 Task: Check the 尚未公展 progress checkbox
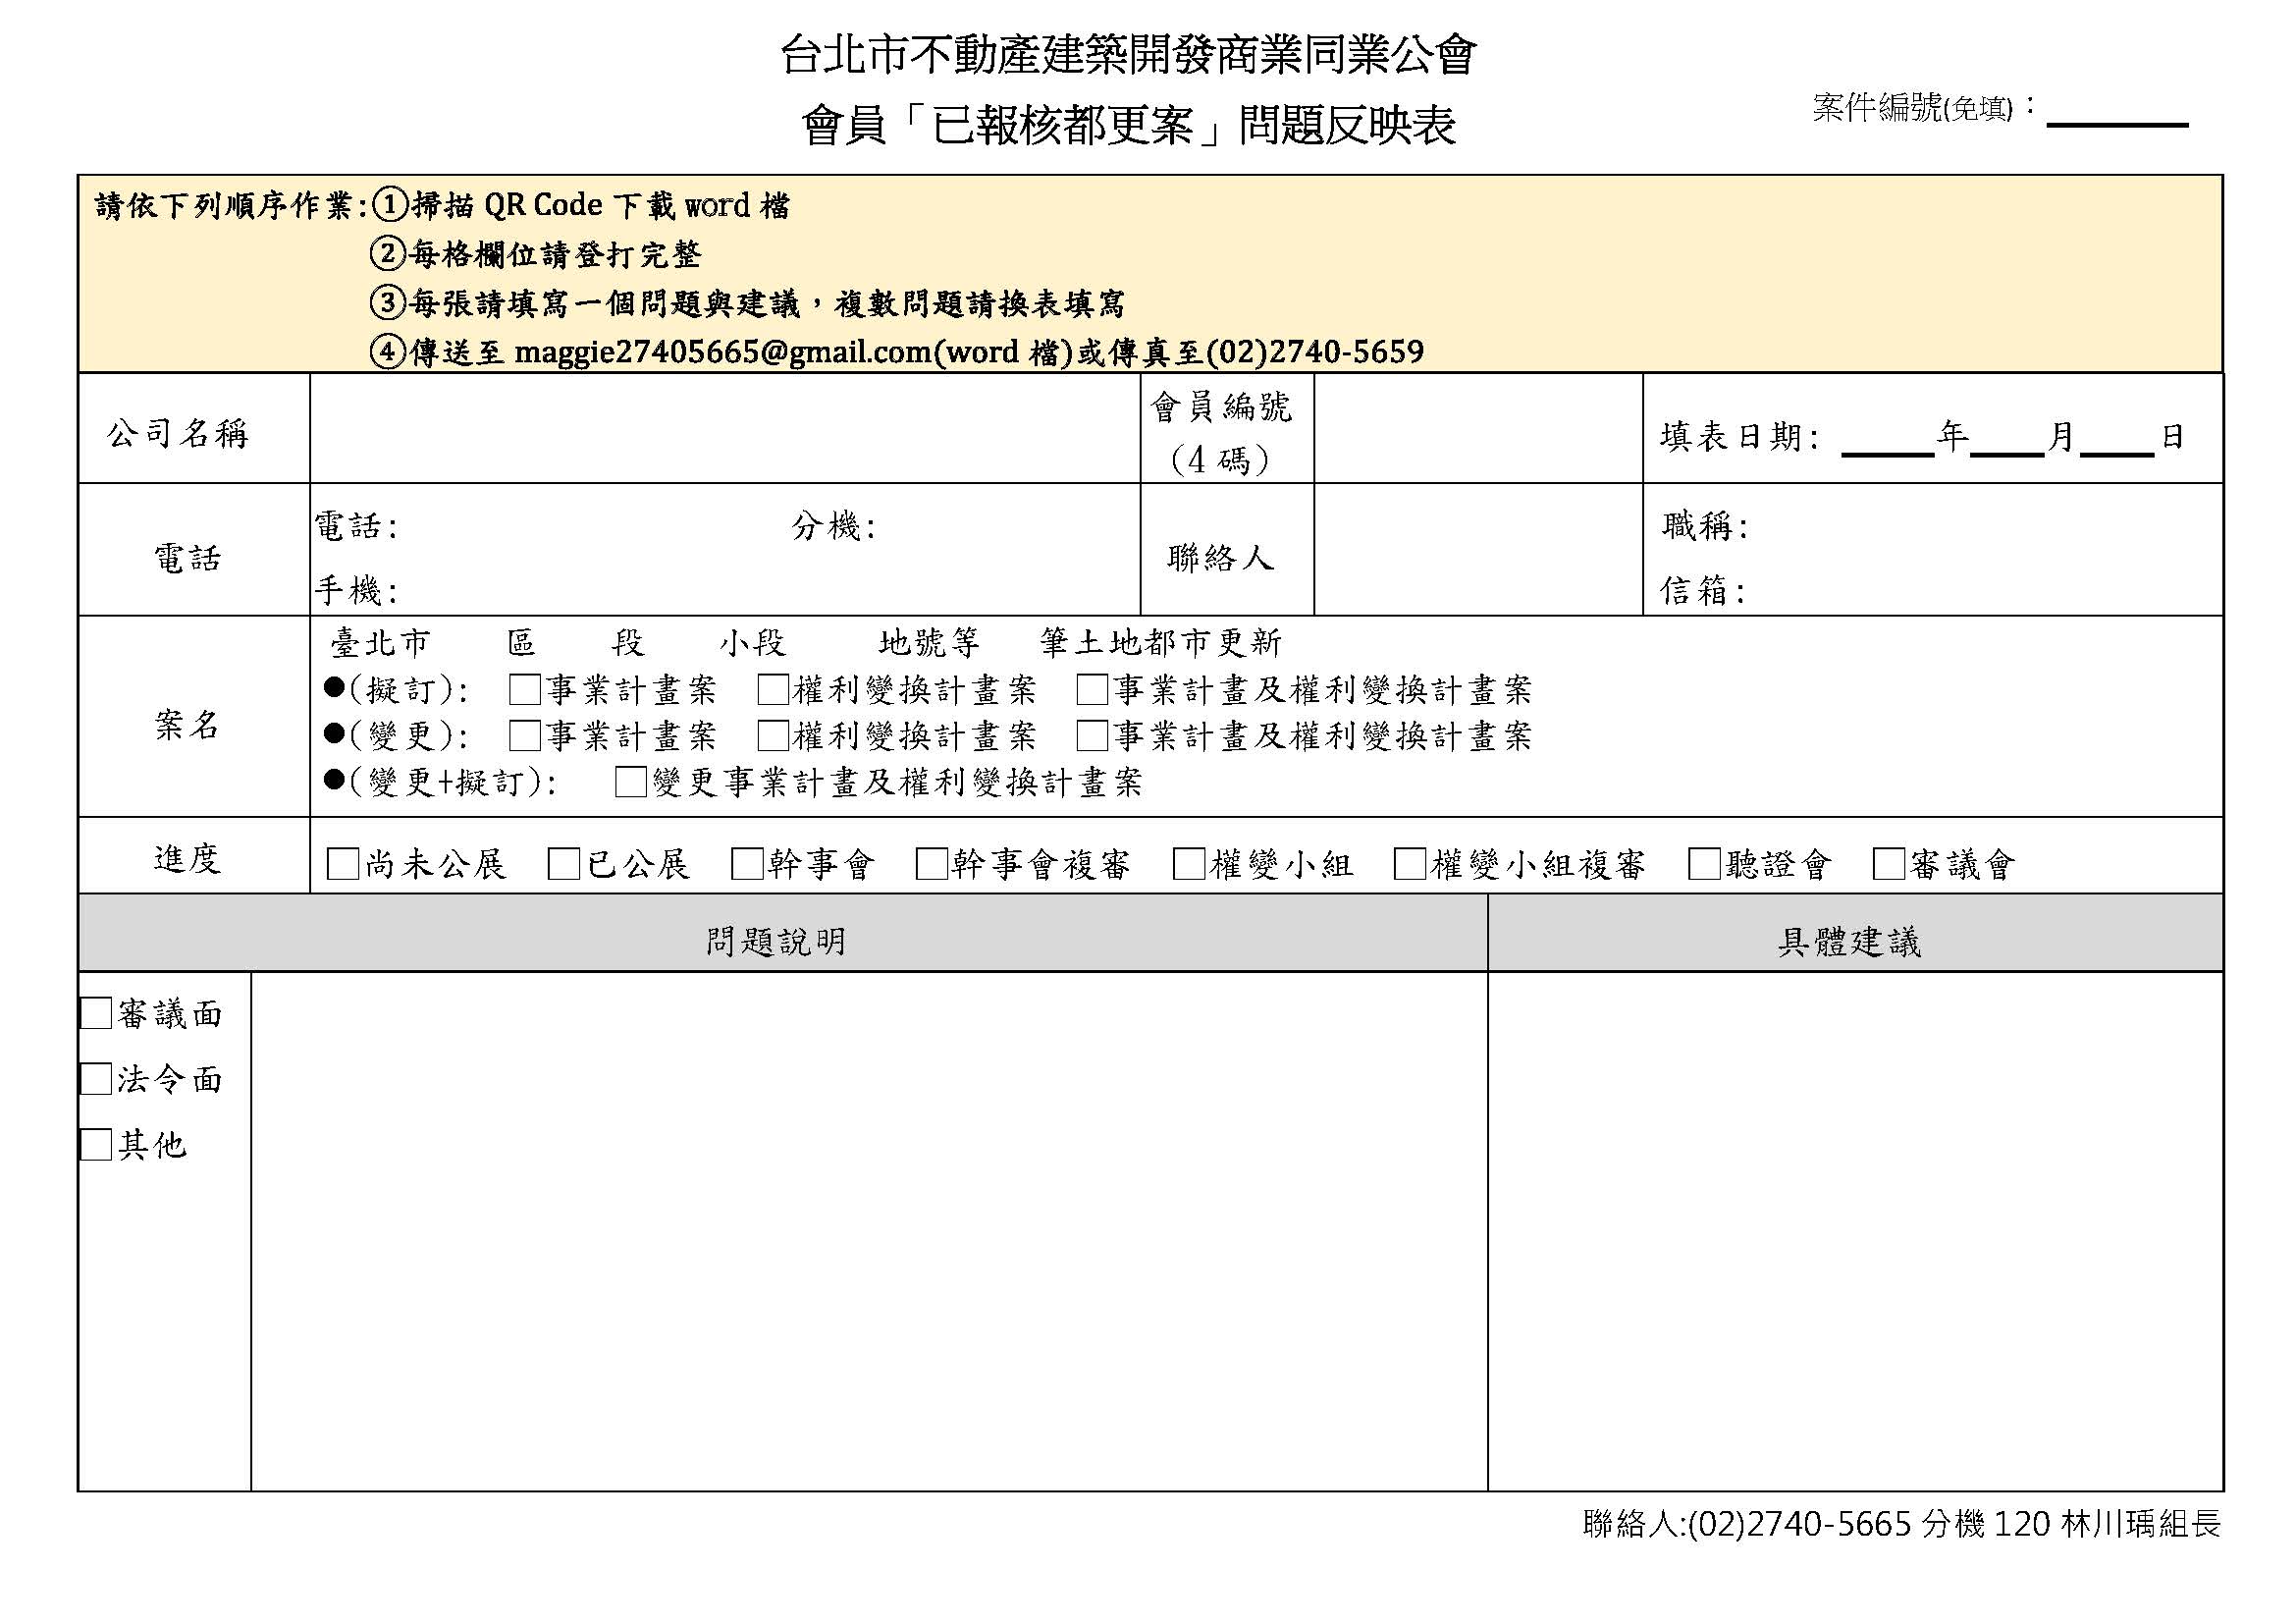pyautogui.click(x=343, y=864)
